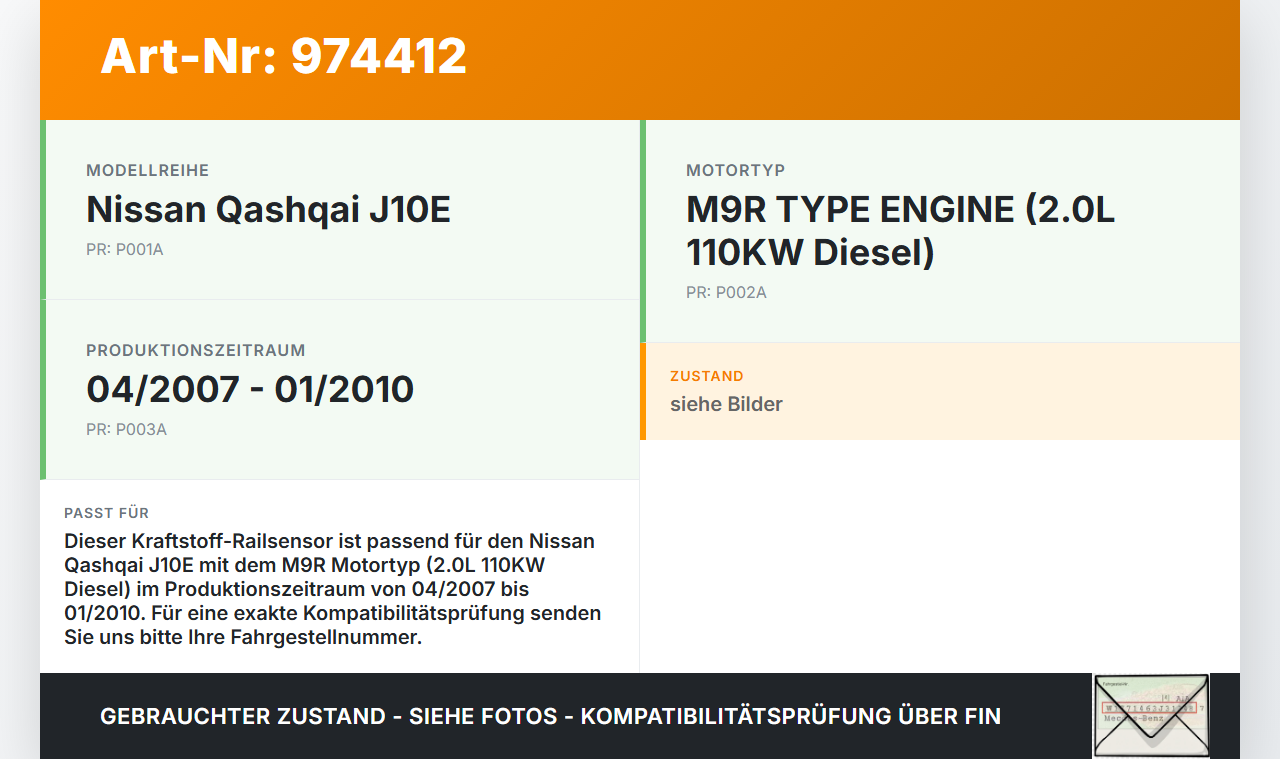Click the PRODUKTIONSZEITRAUM label

(x=195, y=351)
